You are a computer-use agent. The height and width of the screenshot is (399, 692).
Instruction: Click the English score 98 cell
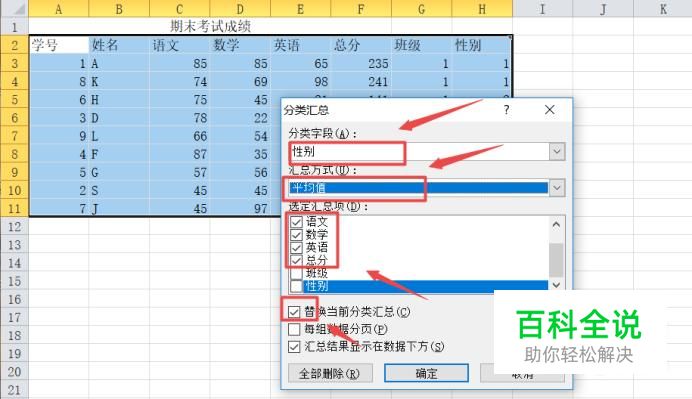tap(301, 82)
